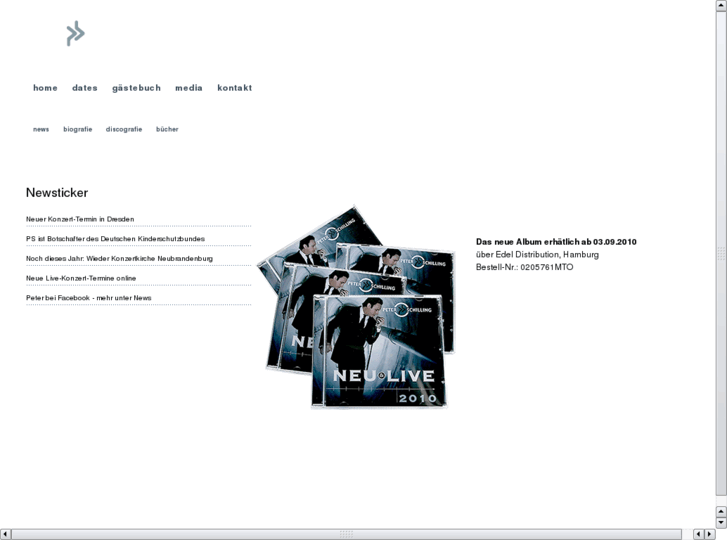Click vertical scrollbar down arrow at bottom
This screenshot has height=545, width=727.
point(721,523)
